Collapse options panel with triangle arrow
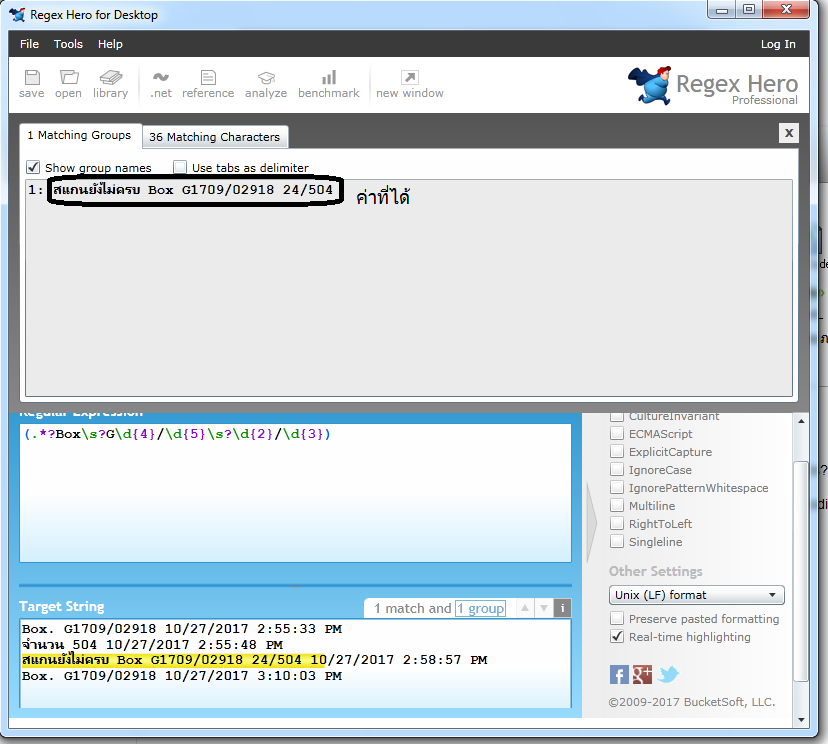828x744 pixels. pyautogui.click(x=592, y=522)
